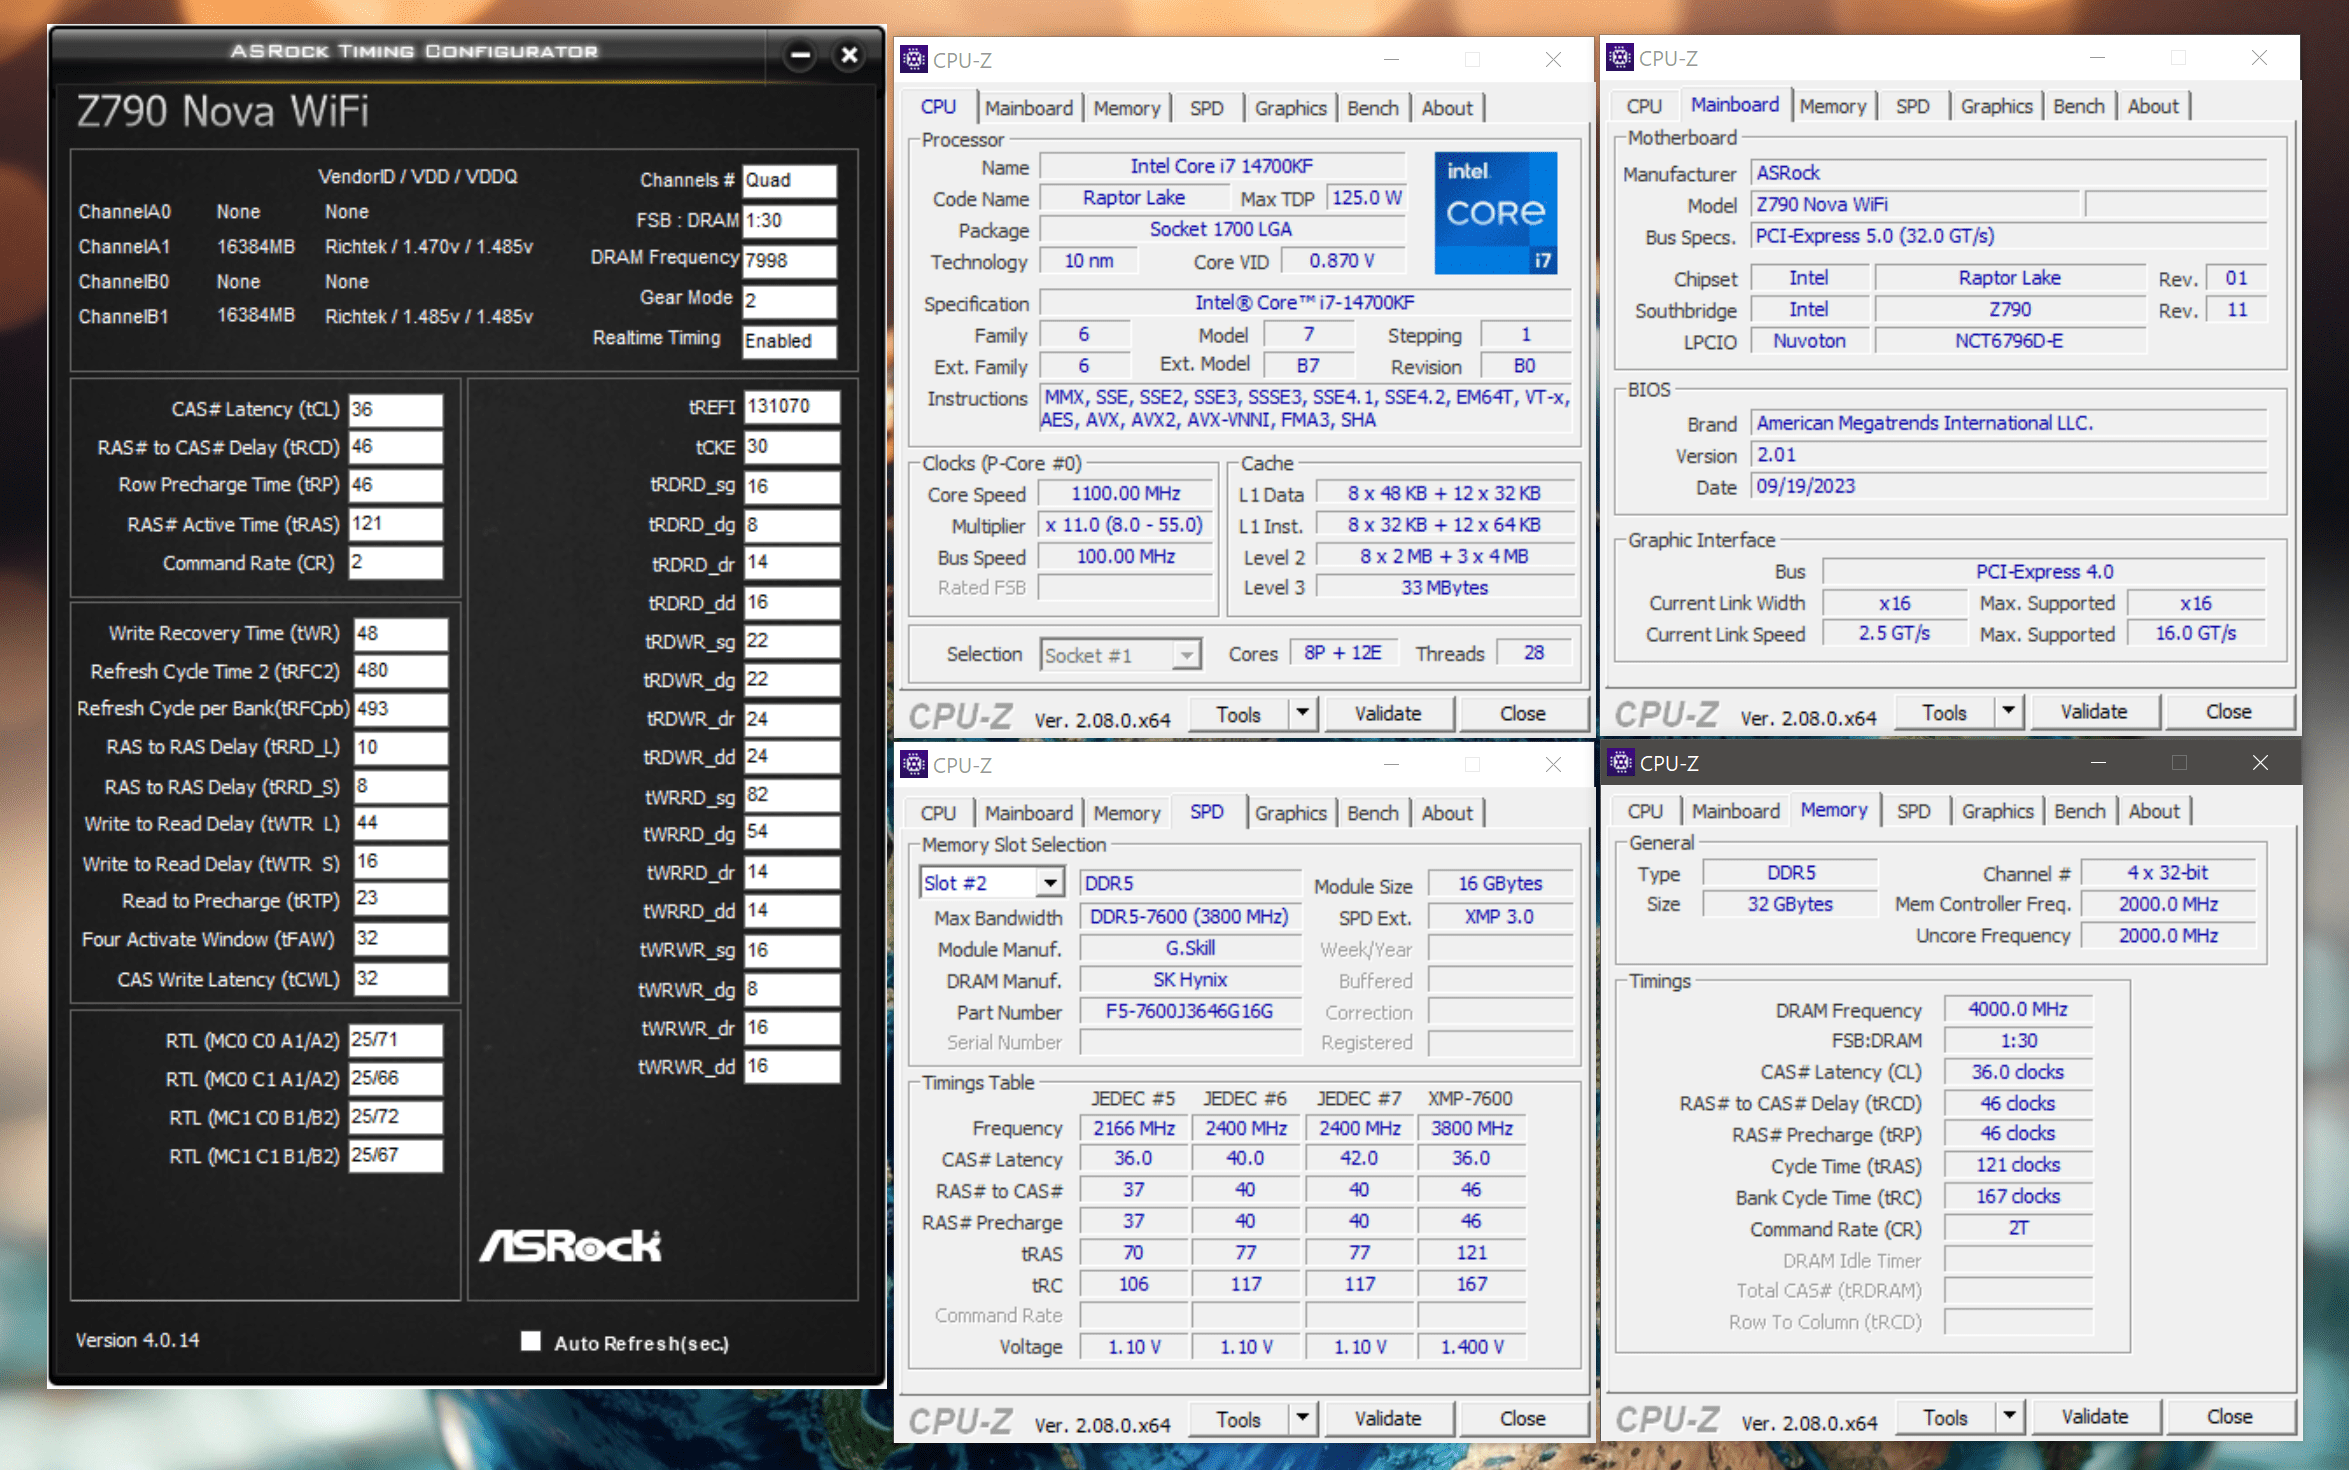
Task: Click the Channel # '4 x 32-bit' value
Action: point(2167,873)
